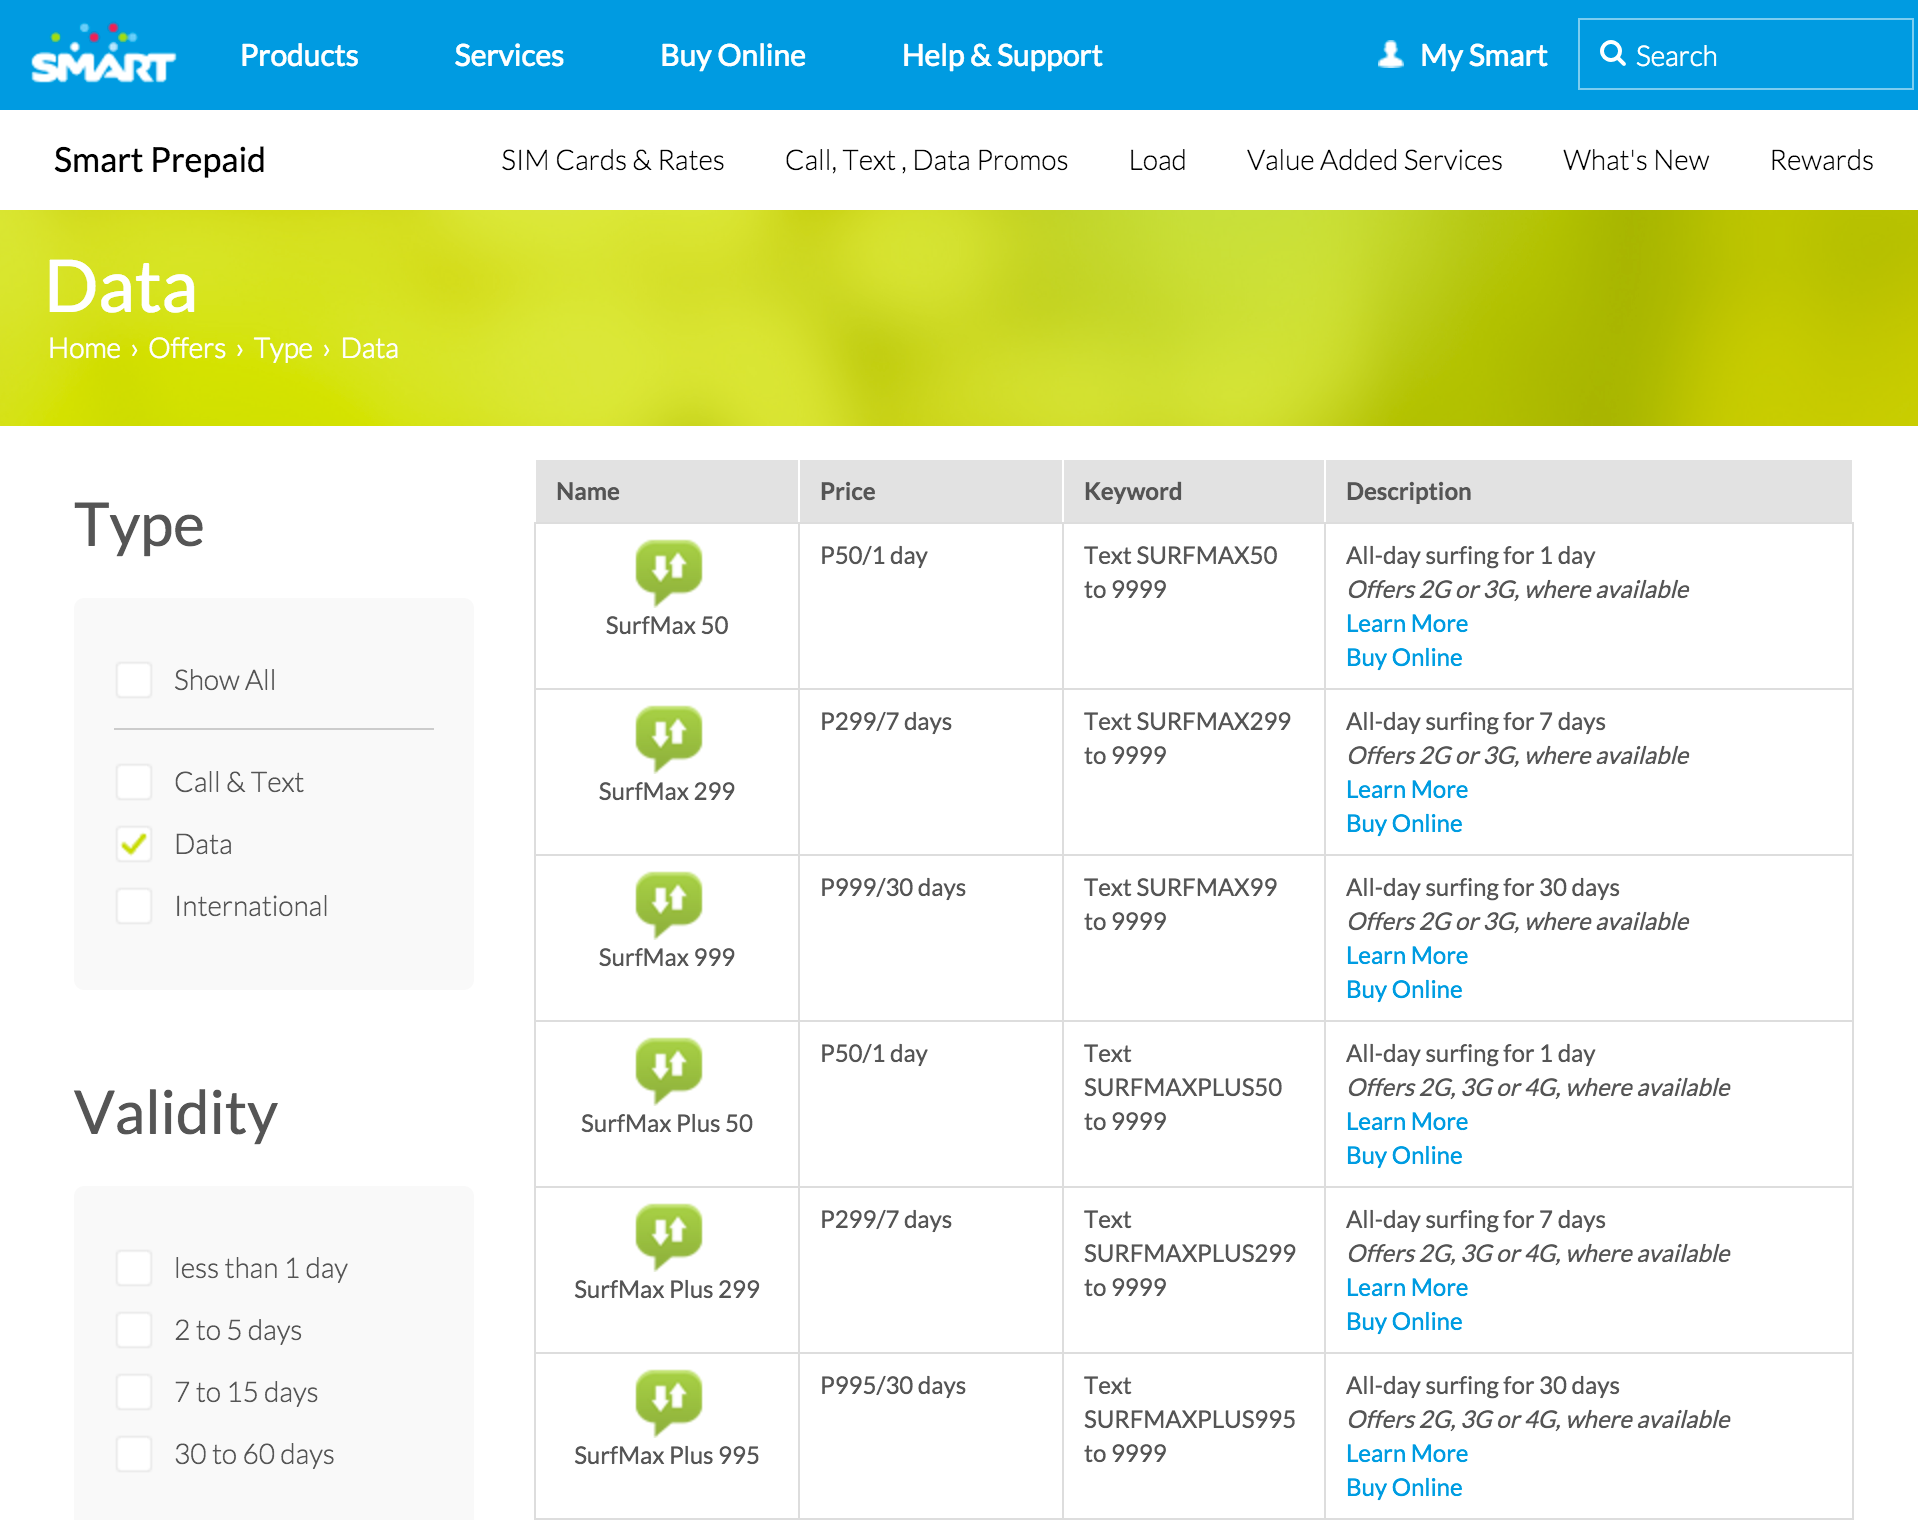Click Learn More for SurfMax Plus 50
1918x1520 pixels.
pos(1407,1121)
